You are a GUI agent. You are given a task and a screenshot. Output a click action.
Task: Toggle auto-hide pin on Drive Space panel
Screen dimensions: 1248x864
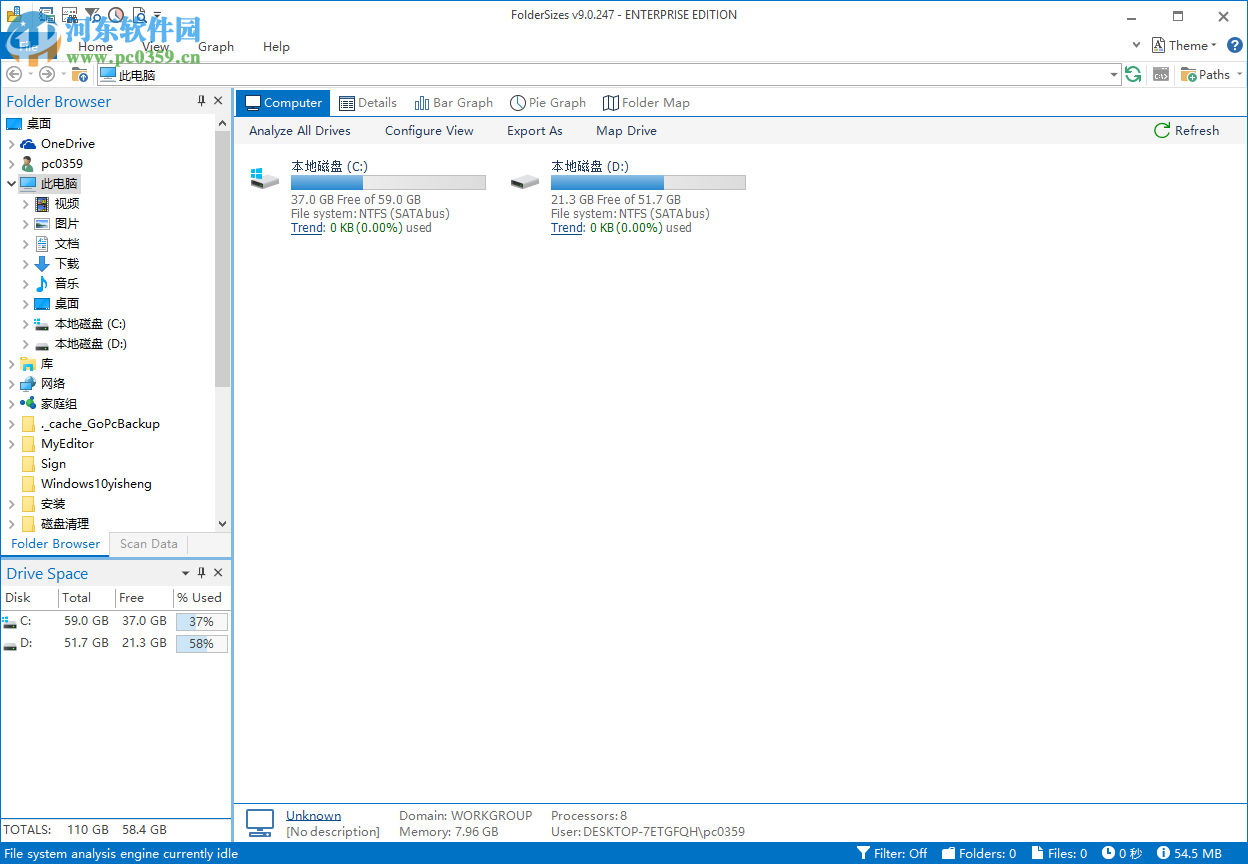click(x=201, y=572)
